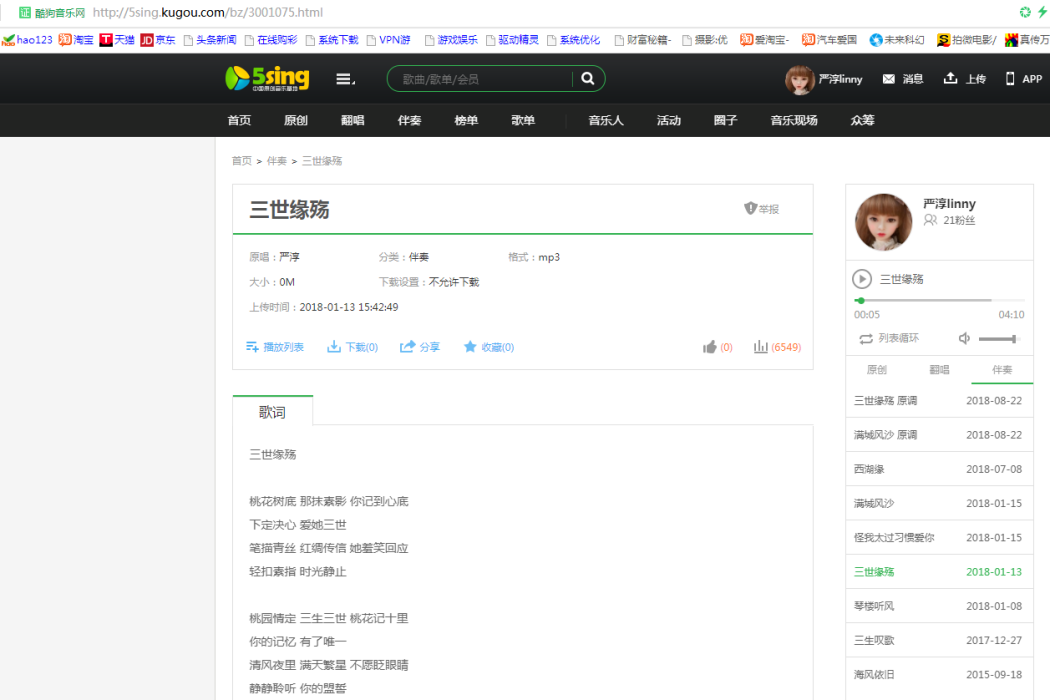Share the song via 分享

pos(420,347)
